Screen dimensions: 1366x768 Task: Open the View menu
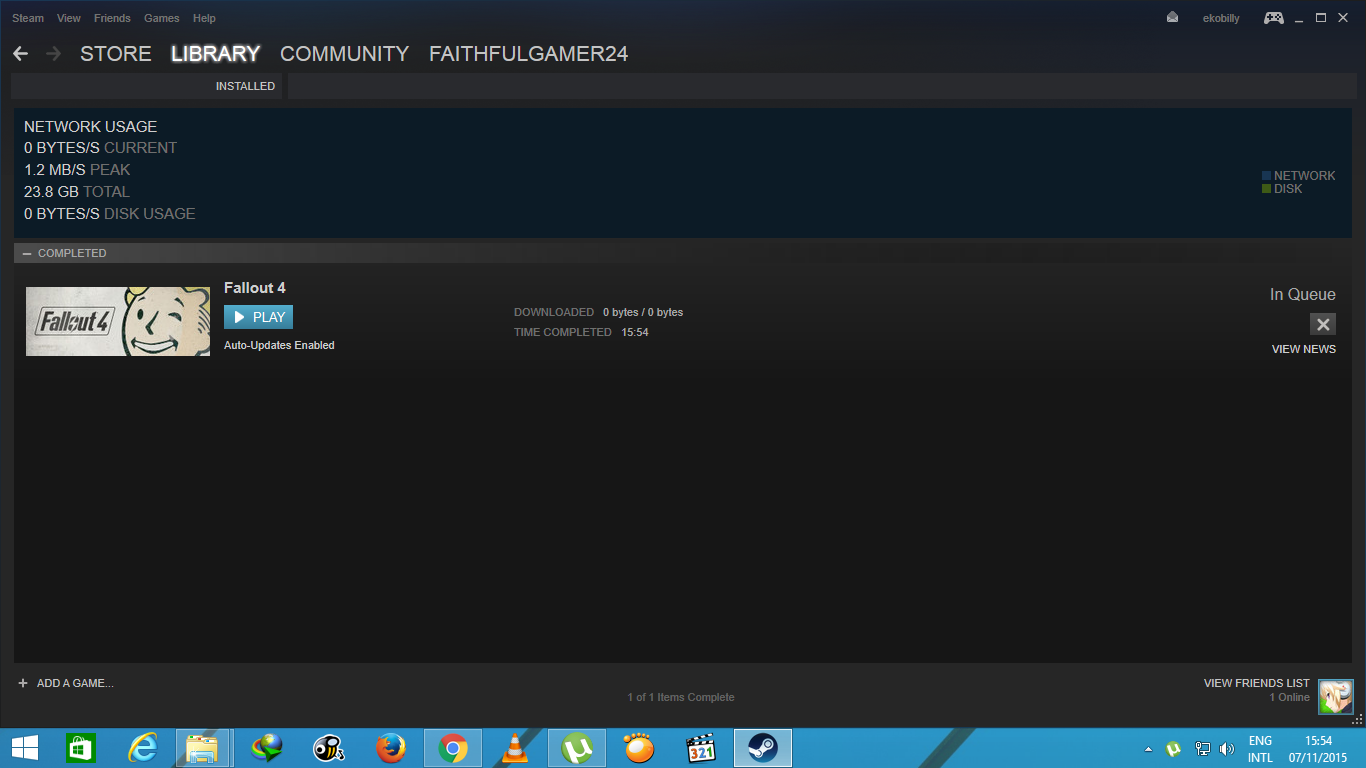coord(69,18)
